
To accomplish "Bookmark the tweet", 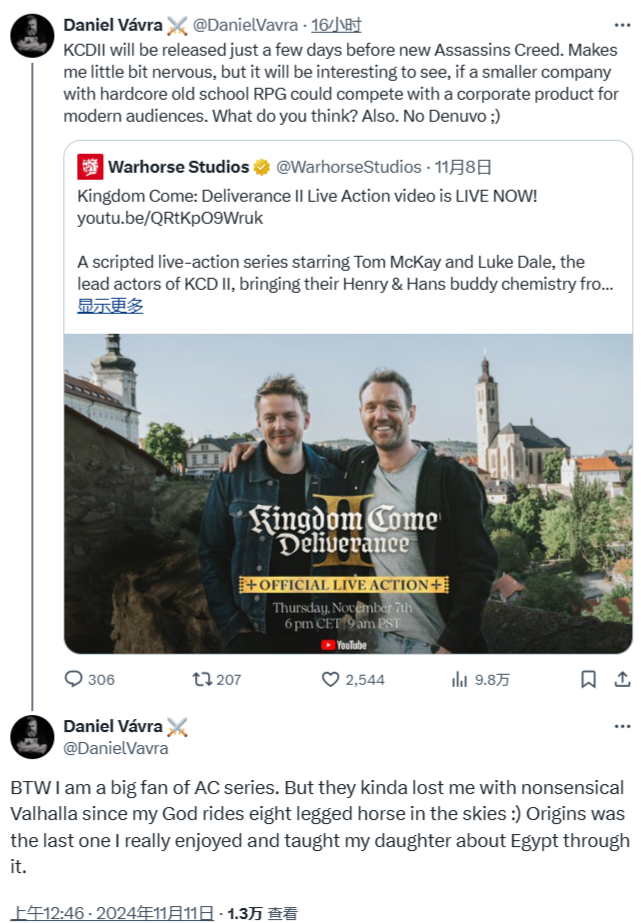I will pyautogui.click(x=588, y=679).
